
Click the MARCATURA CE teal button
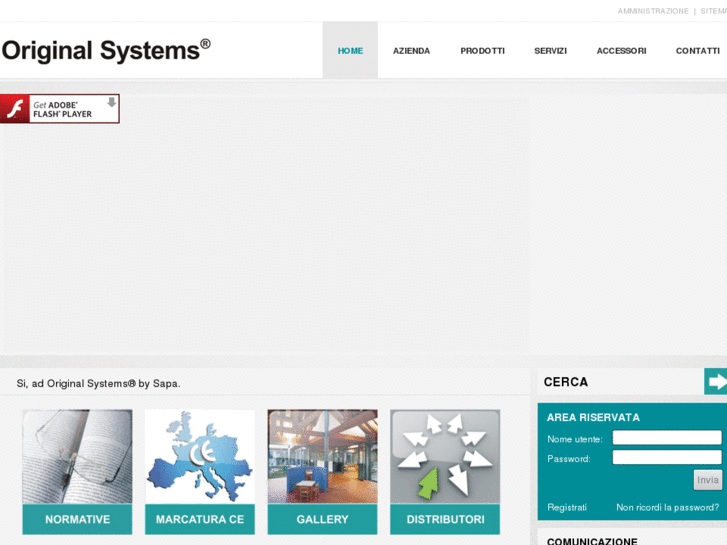[200, 519]
